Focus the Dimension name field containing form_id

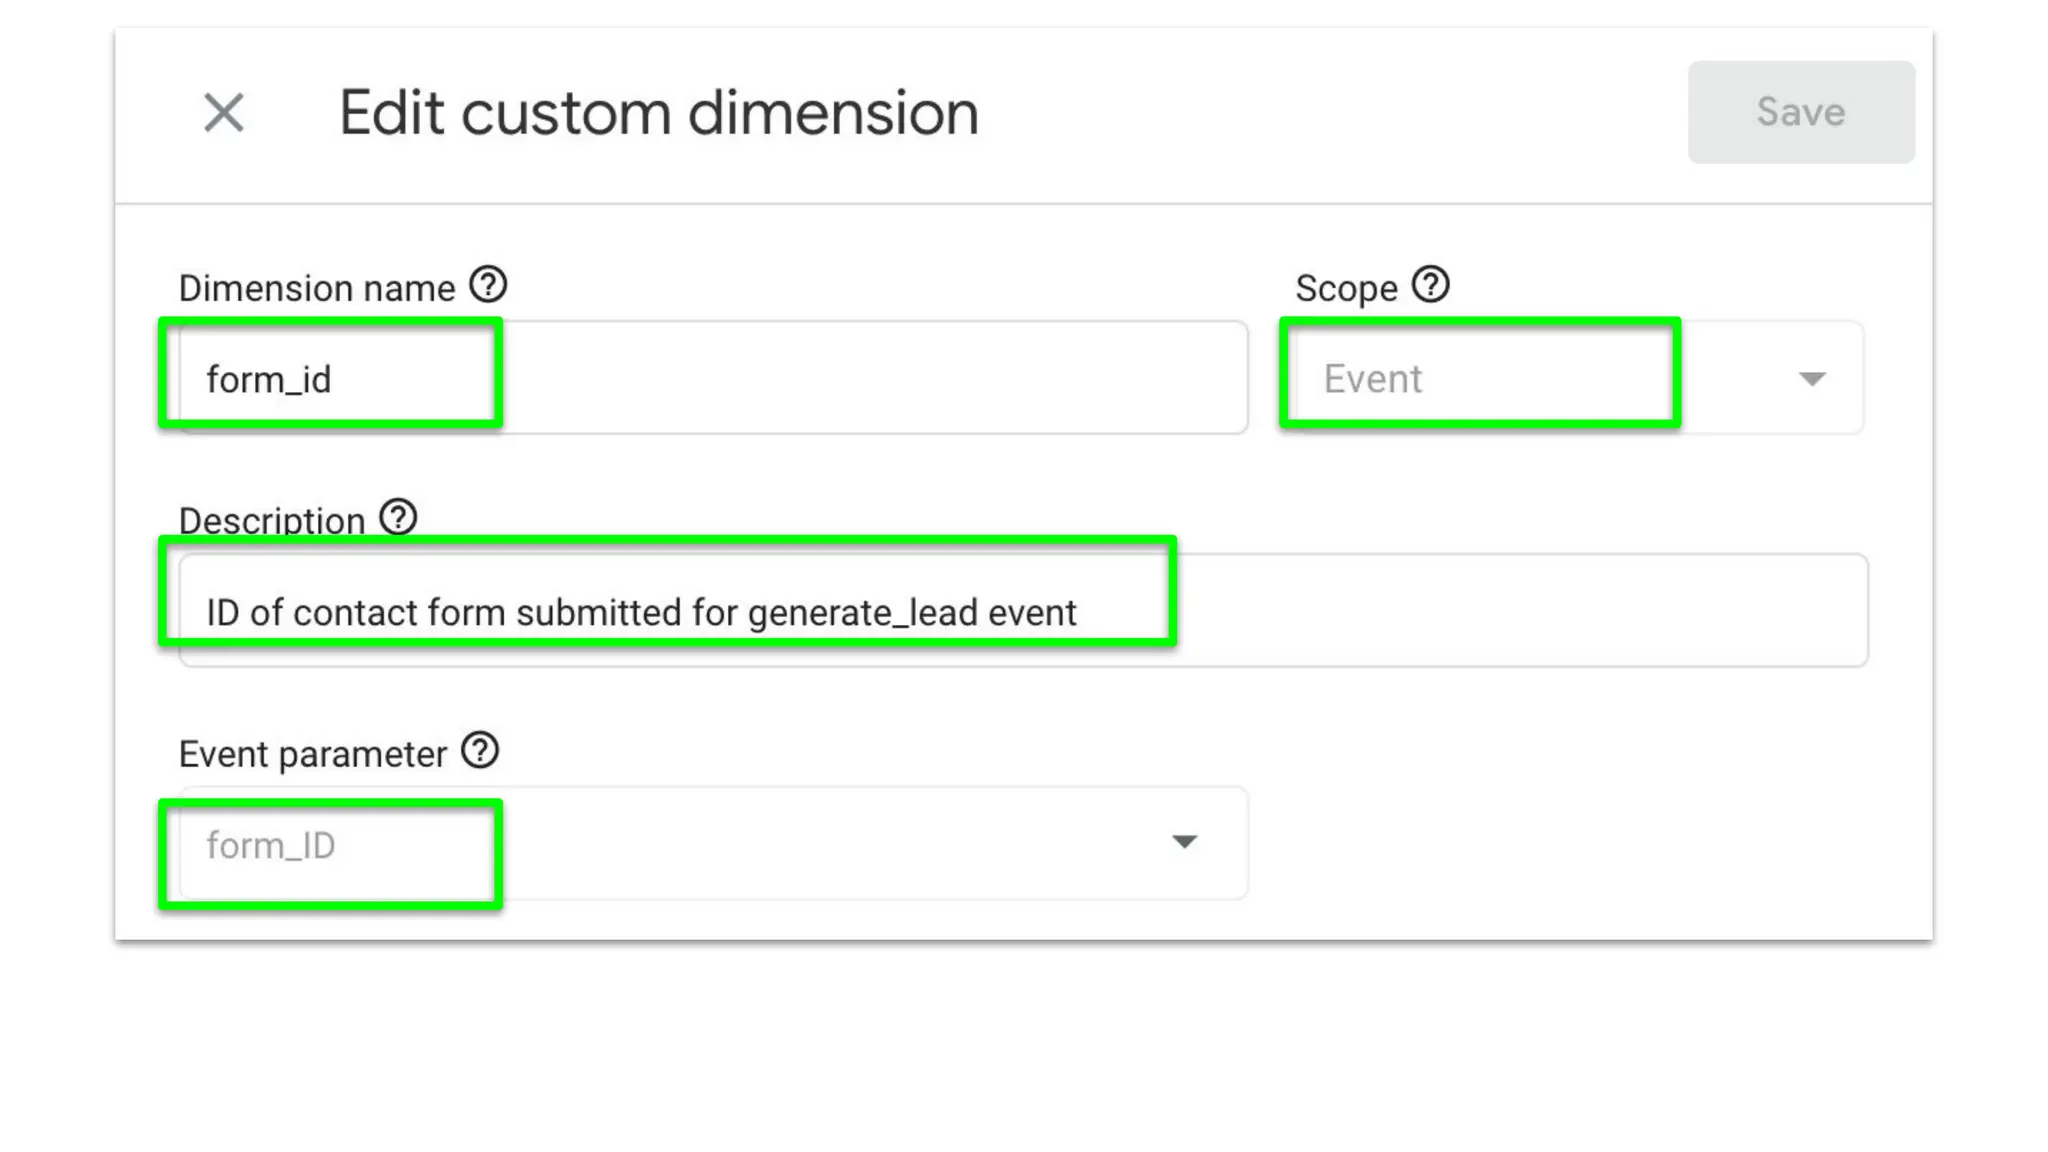268,380
